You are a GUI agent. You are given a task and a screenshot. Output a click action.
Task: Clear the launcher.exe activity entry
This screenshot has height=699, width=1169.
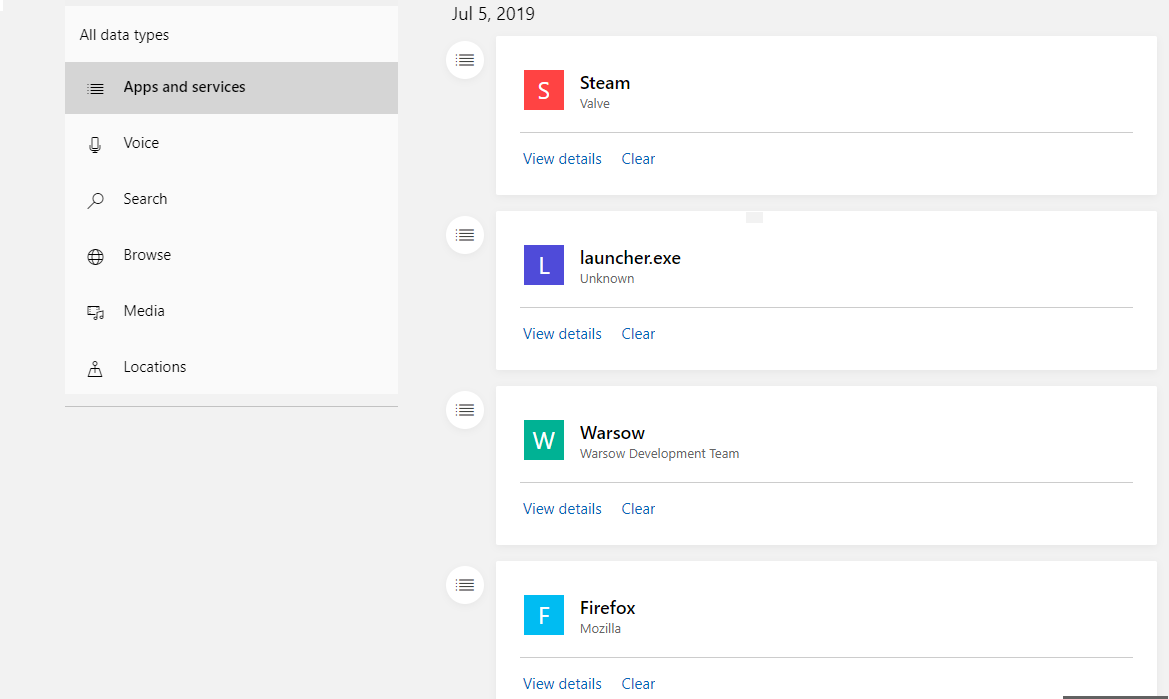click(x=638, y=334)
